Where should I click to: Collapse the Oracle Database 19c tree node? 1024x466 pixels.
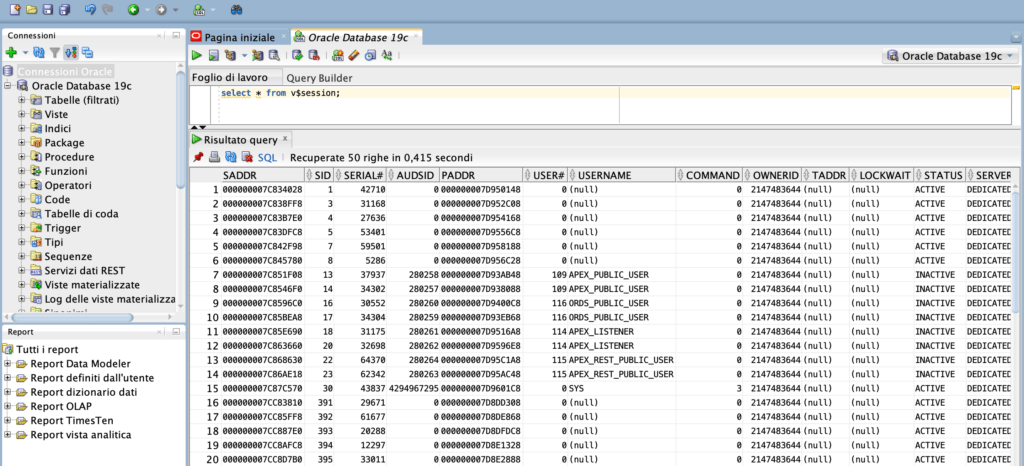(x=8, y=85)
